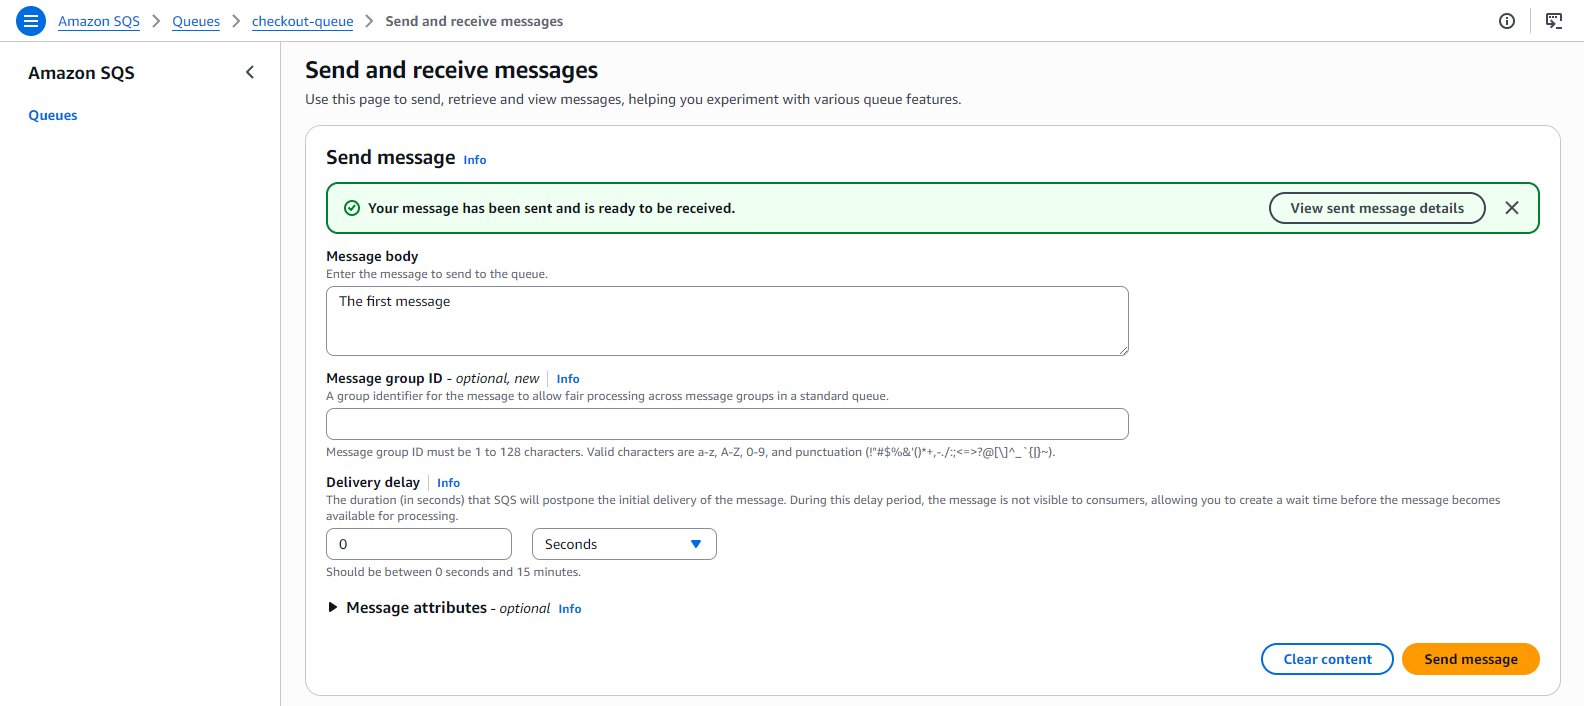Focus the Message body text area
Screen dimensions: 1584x706
pos(727,321)
